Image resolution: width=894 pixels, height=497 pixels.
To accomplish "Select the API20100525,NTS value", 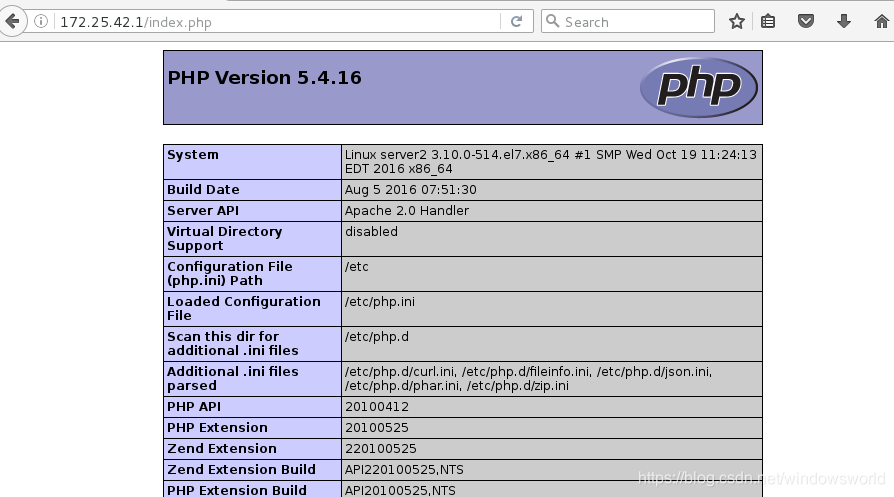I will tap(400, 490).
